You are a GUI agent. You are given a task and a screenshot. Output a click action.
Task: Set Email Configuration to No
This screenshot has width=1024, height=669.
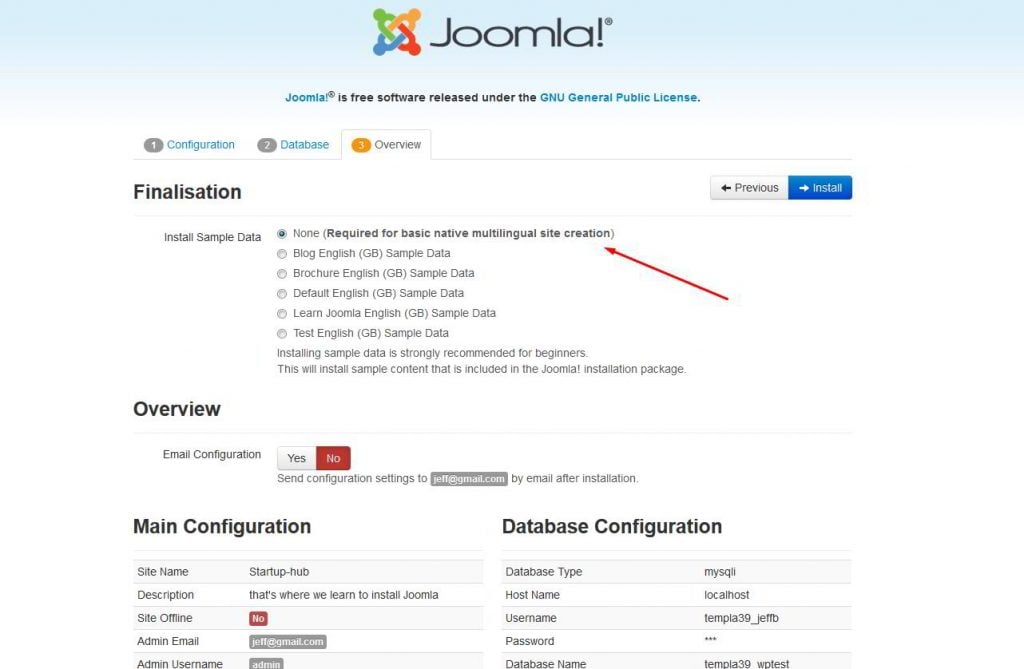pos(333,458)
